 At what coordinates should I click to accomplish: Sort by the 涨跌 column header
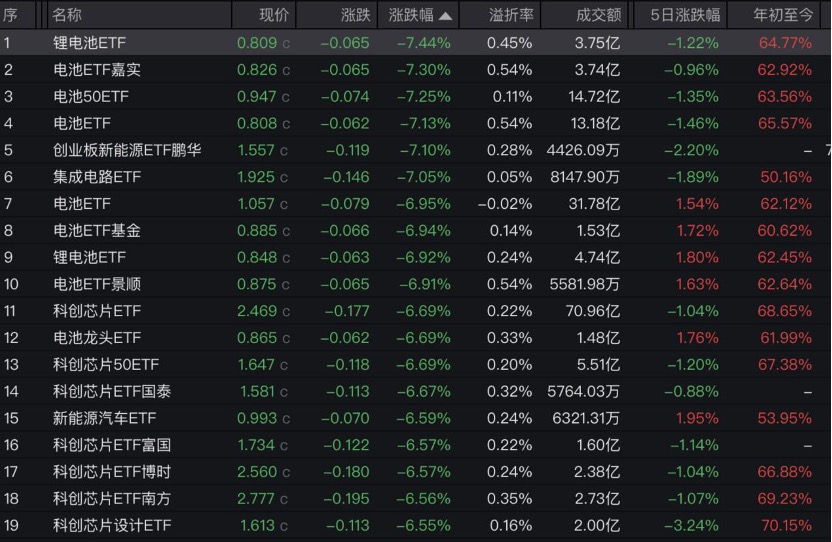pyautogui.click(x=355, y=15)
